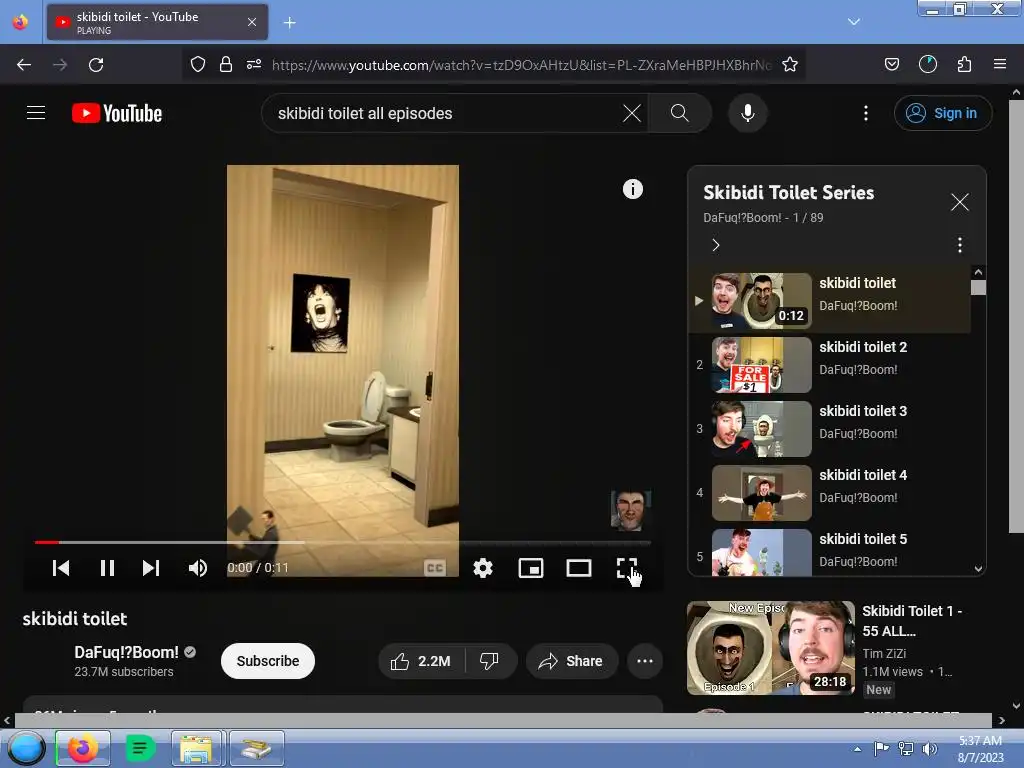
Task: Open more actions ellipsis under video
Action: (645, 661)
